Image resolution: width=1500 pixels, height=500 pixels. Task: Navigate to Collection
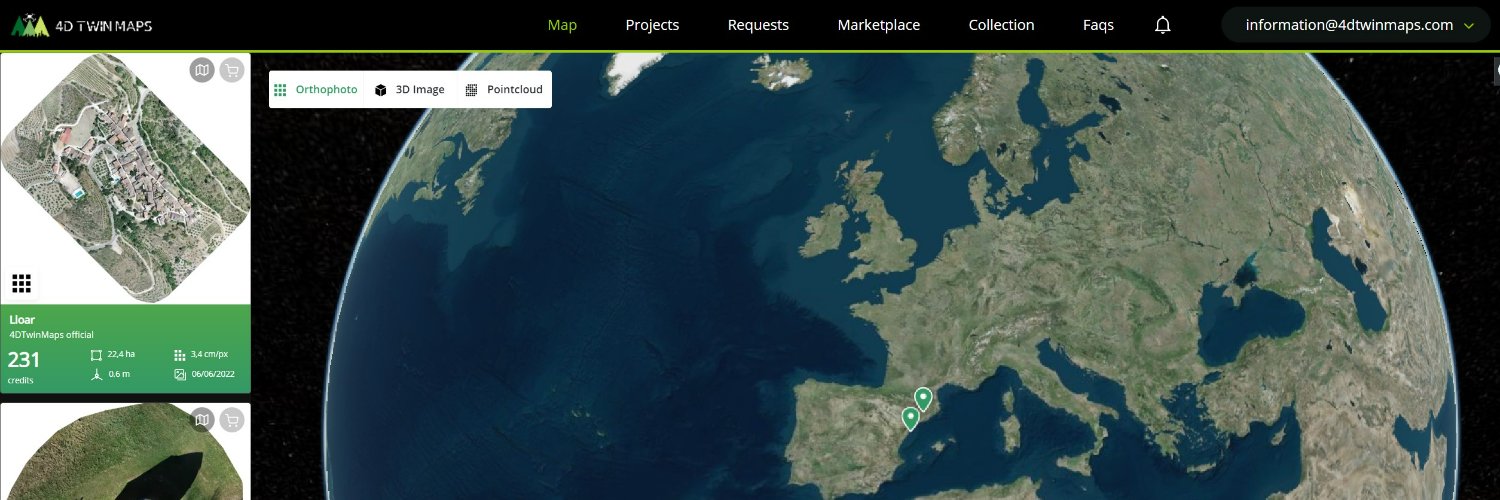(x=1002, y=25)
